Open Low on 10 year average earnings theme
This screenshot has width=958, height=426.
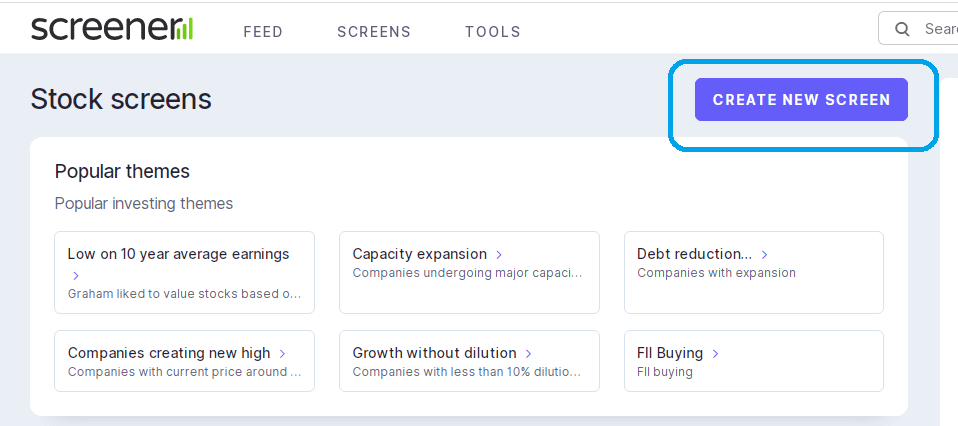pos(185,273)
